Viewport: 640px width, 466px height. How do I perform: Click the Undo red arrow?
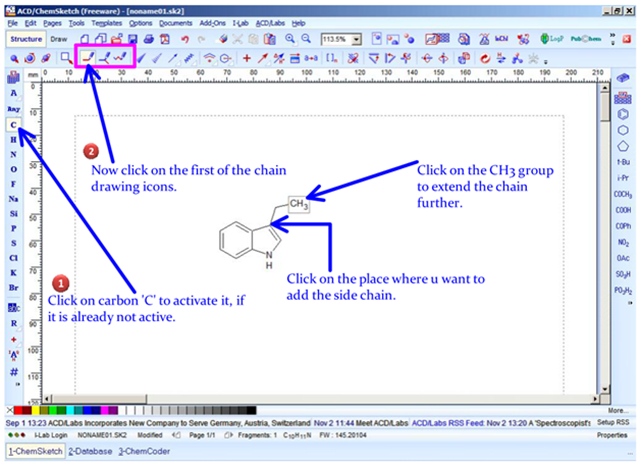tap(185, 39)
